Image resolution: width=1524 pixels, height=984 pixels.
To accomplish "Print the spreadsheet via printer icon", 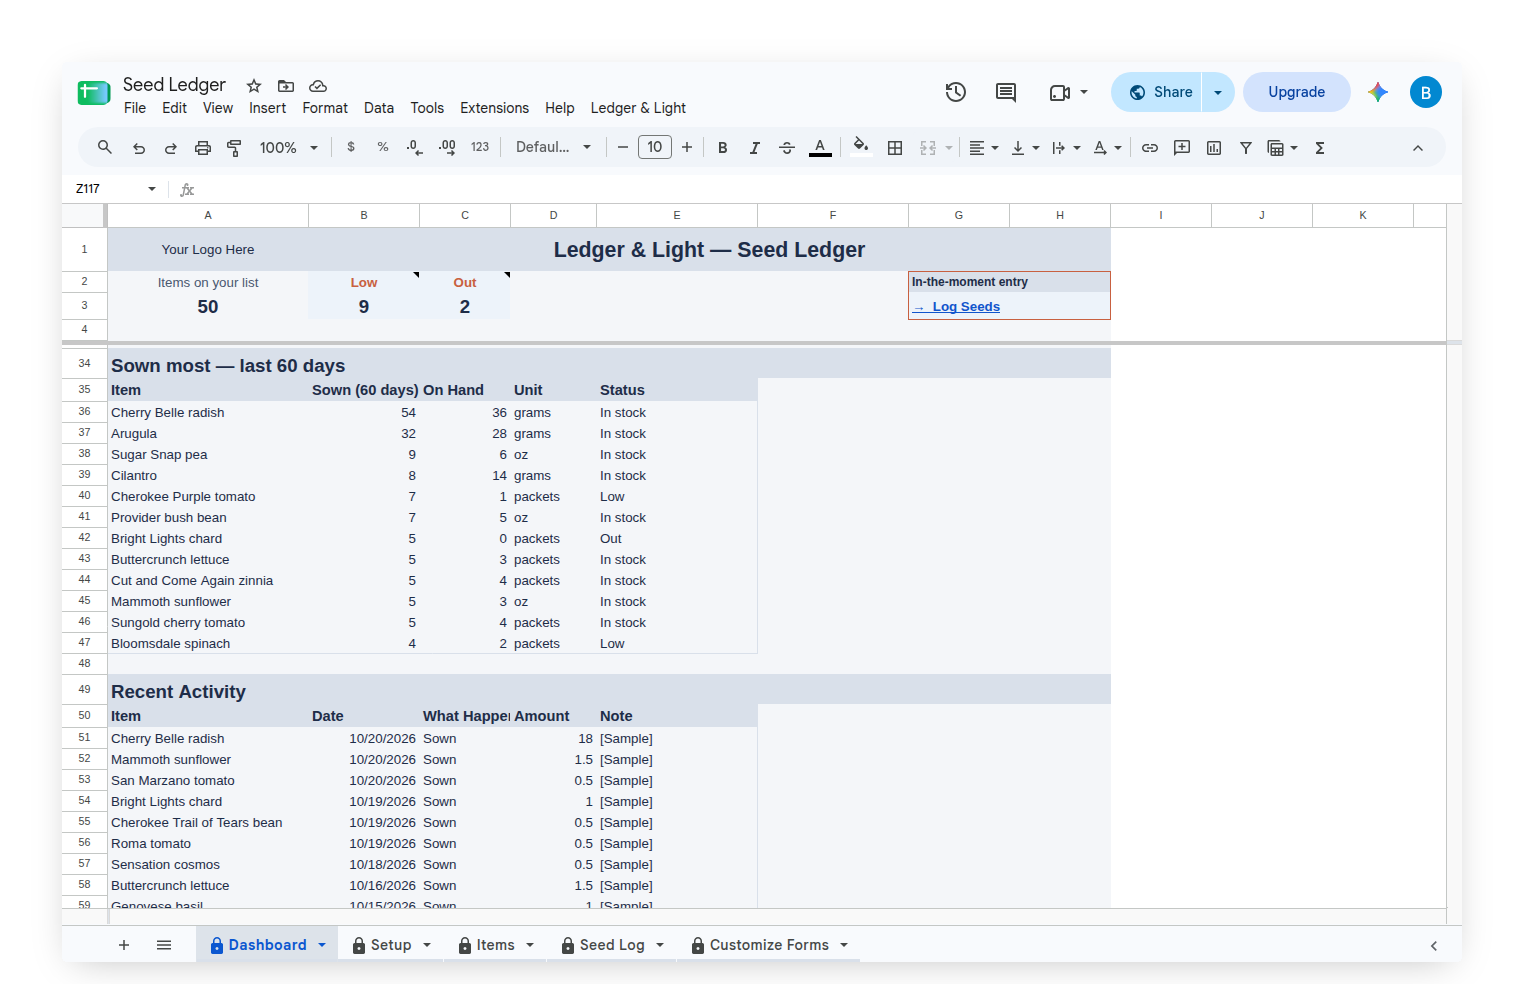I will (x=203, y=148).
